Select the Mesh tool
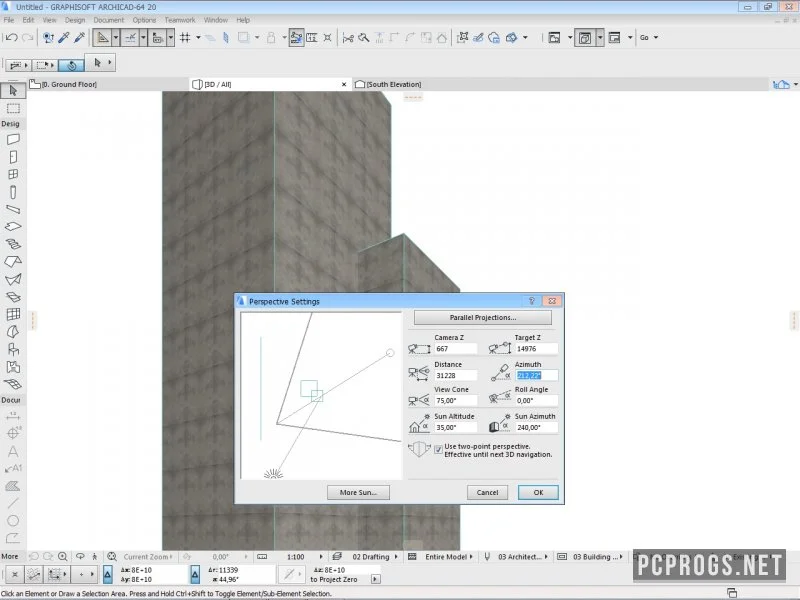 click(x=13, y=384)
